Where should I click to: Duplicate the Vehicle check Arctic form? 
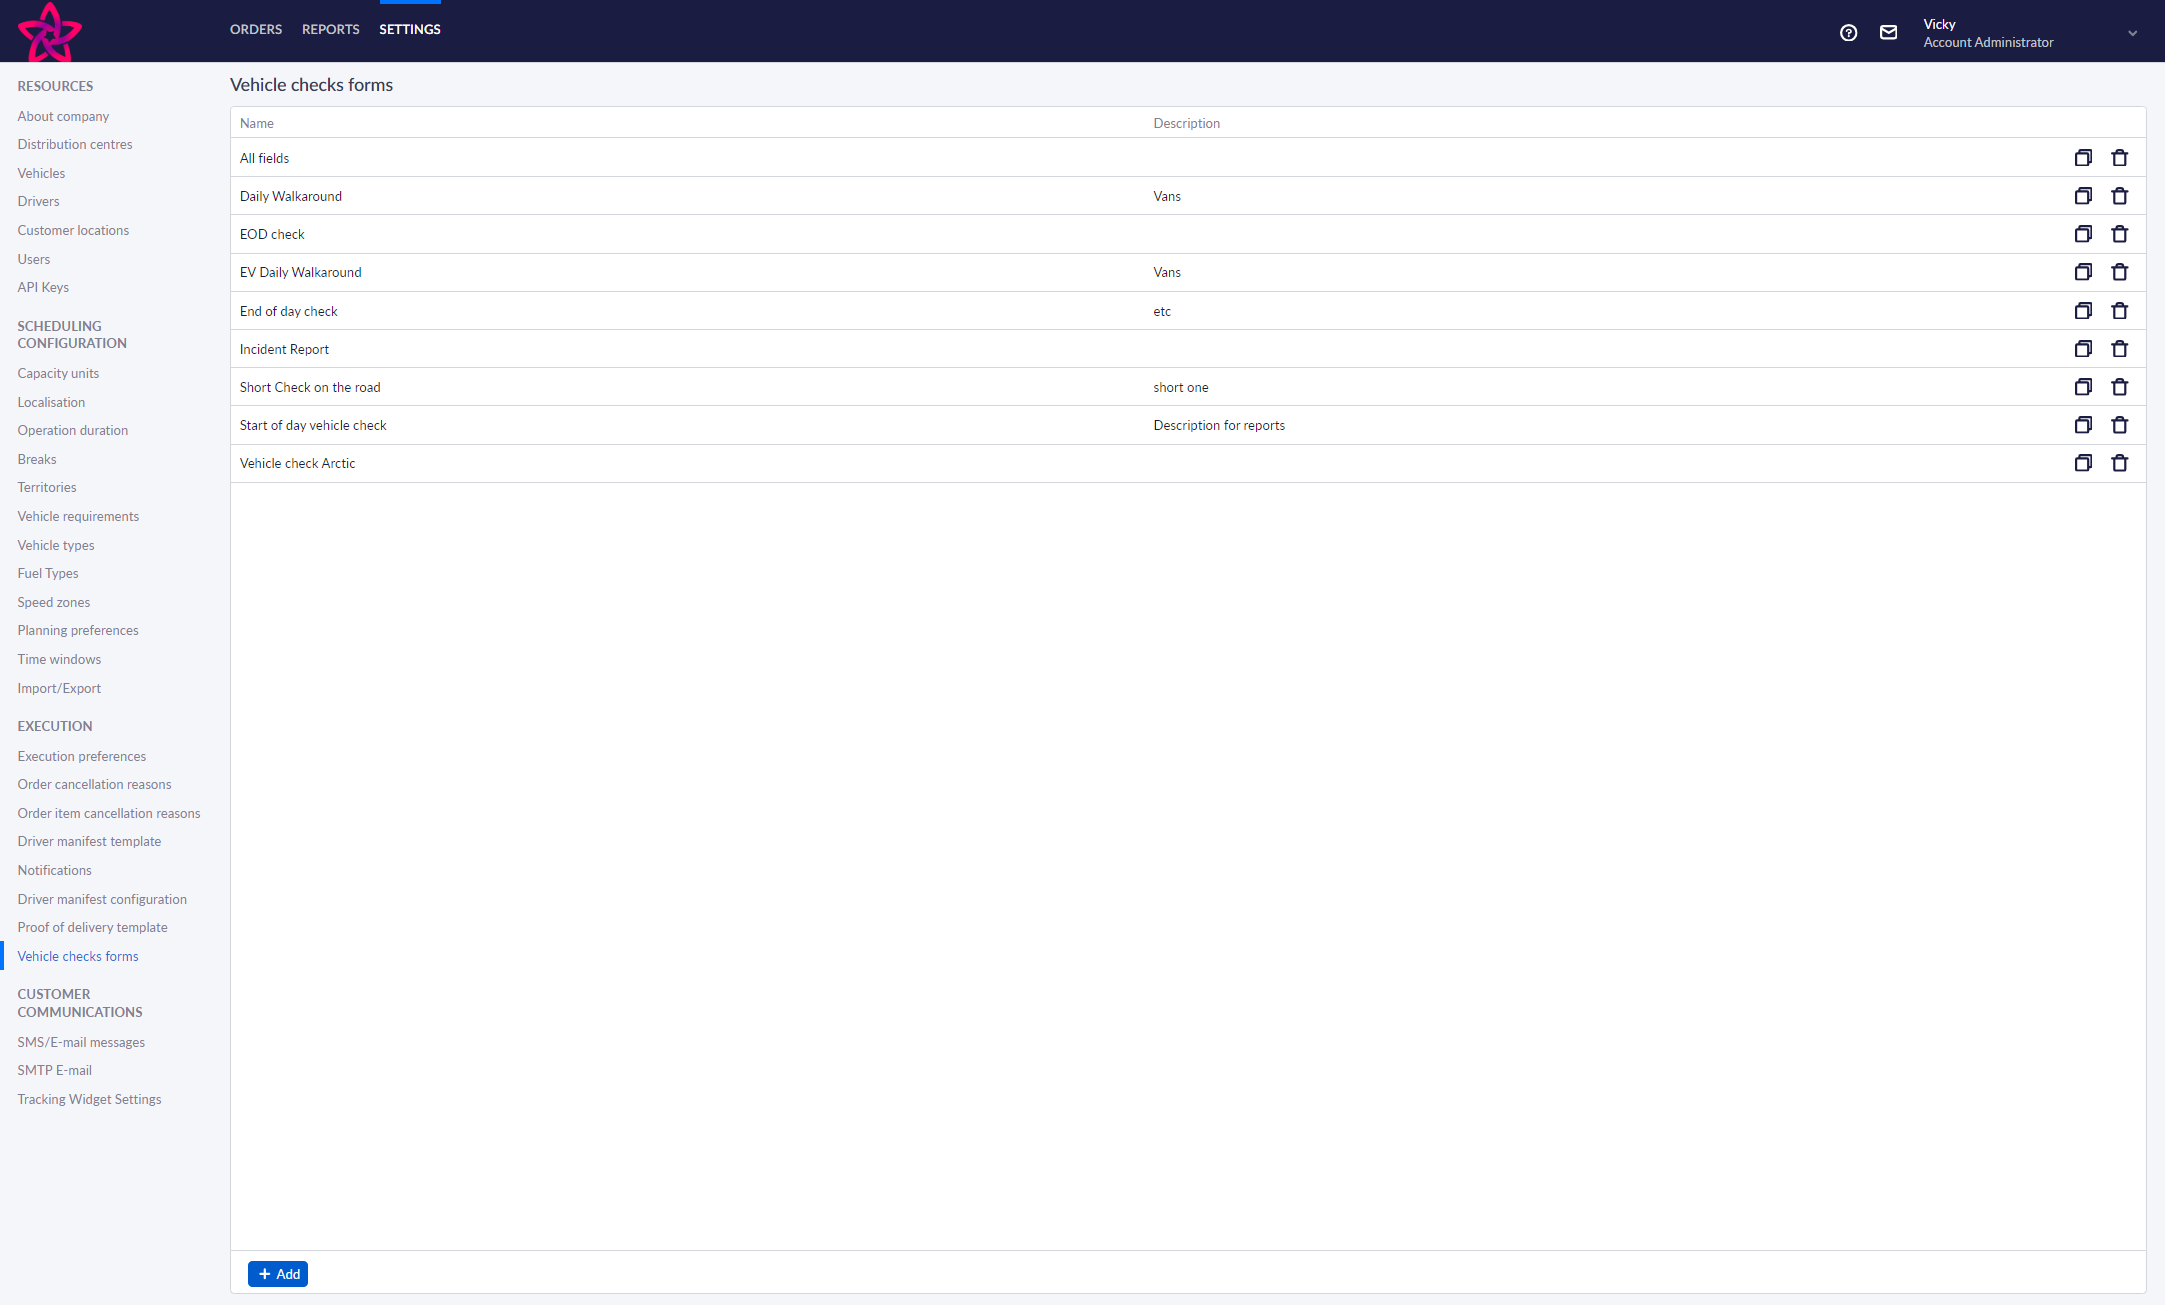[2083, 463]
